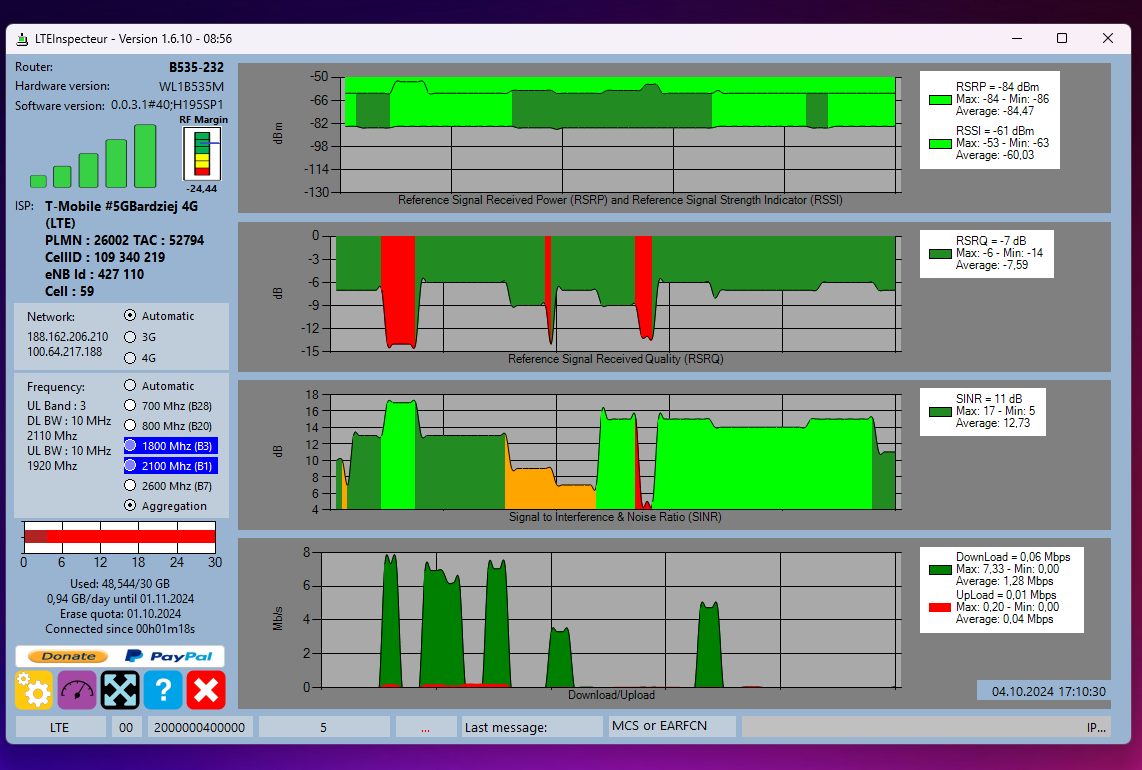Click the IP address 100.64.217.188

tap(65, 352)
